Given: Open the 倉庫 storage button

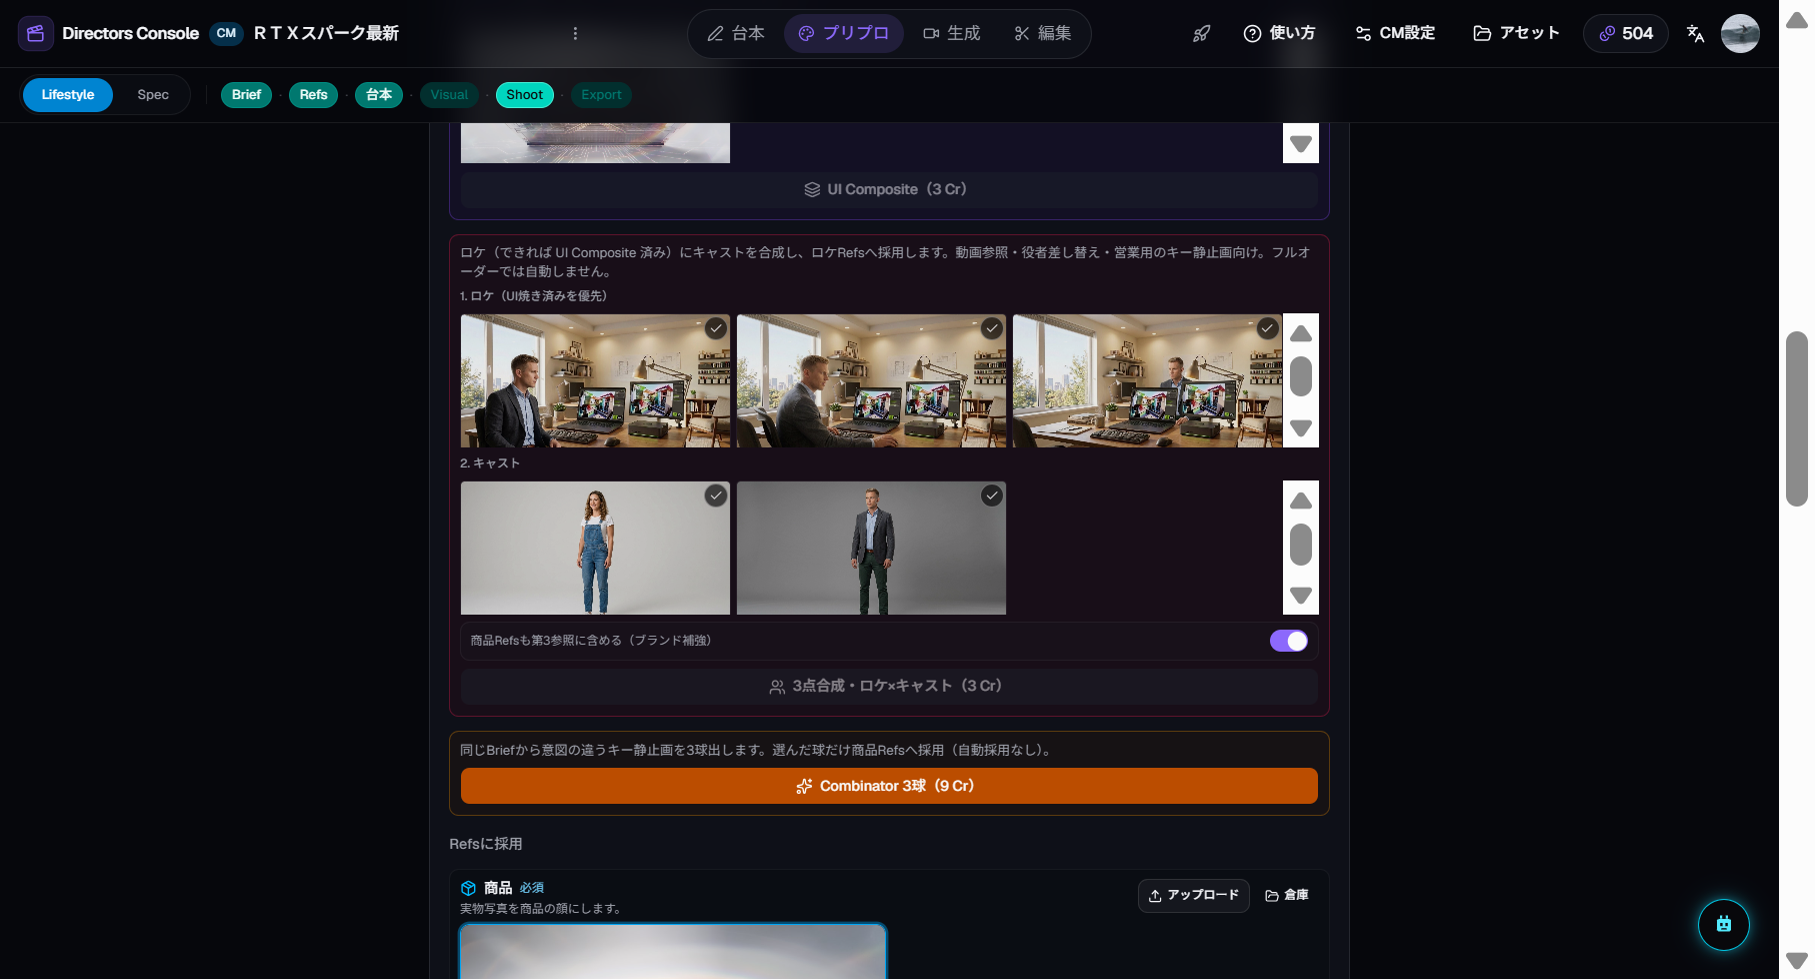Looking at the screenshot, I should pyautogui.click(x=1287, y=895).
